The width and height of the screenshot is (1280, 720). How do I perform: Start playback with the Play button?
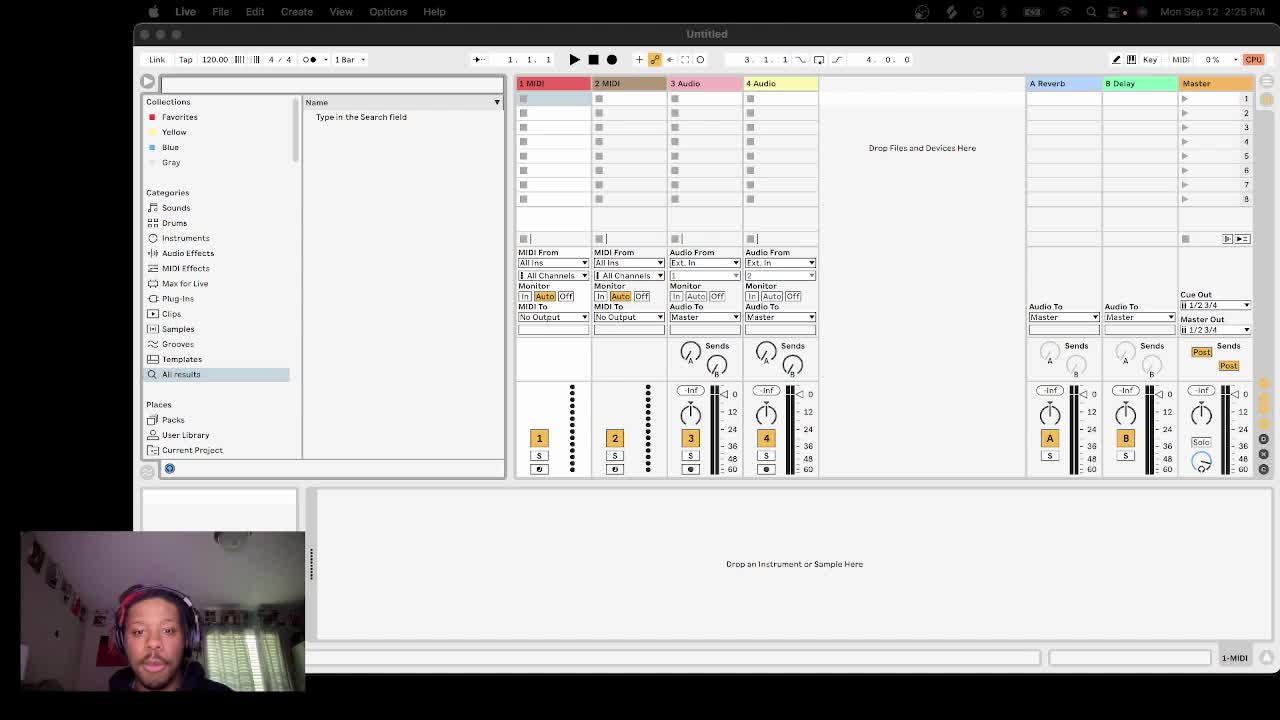pos(574,59)
